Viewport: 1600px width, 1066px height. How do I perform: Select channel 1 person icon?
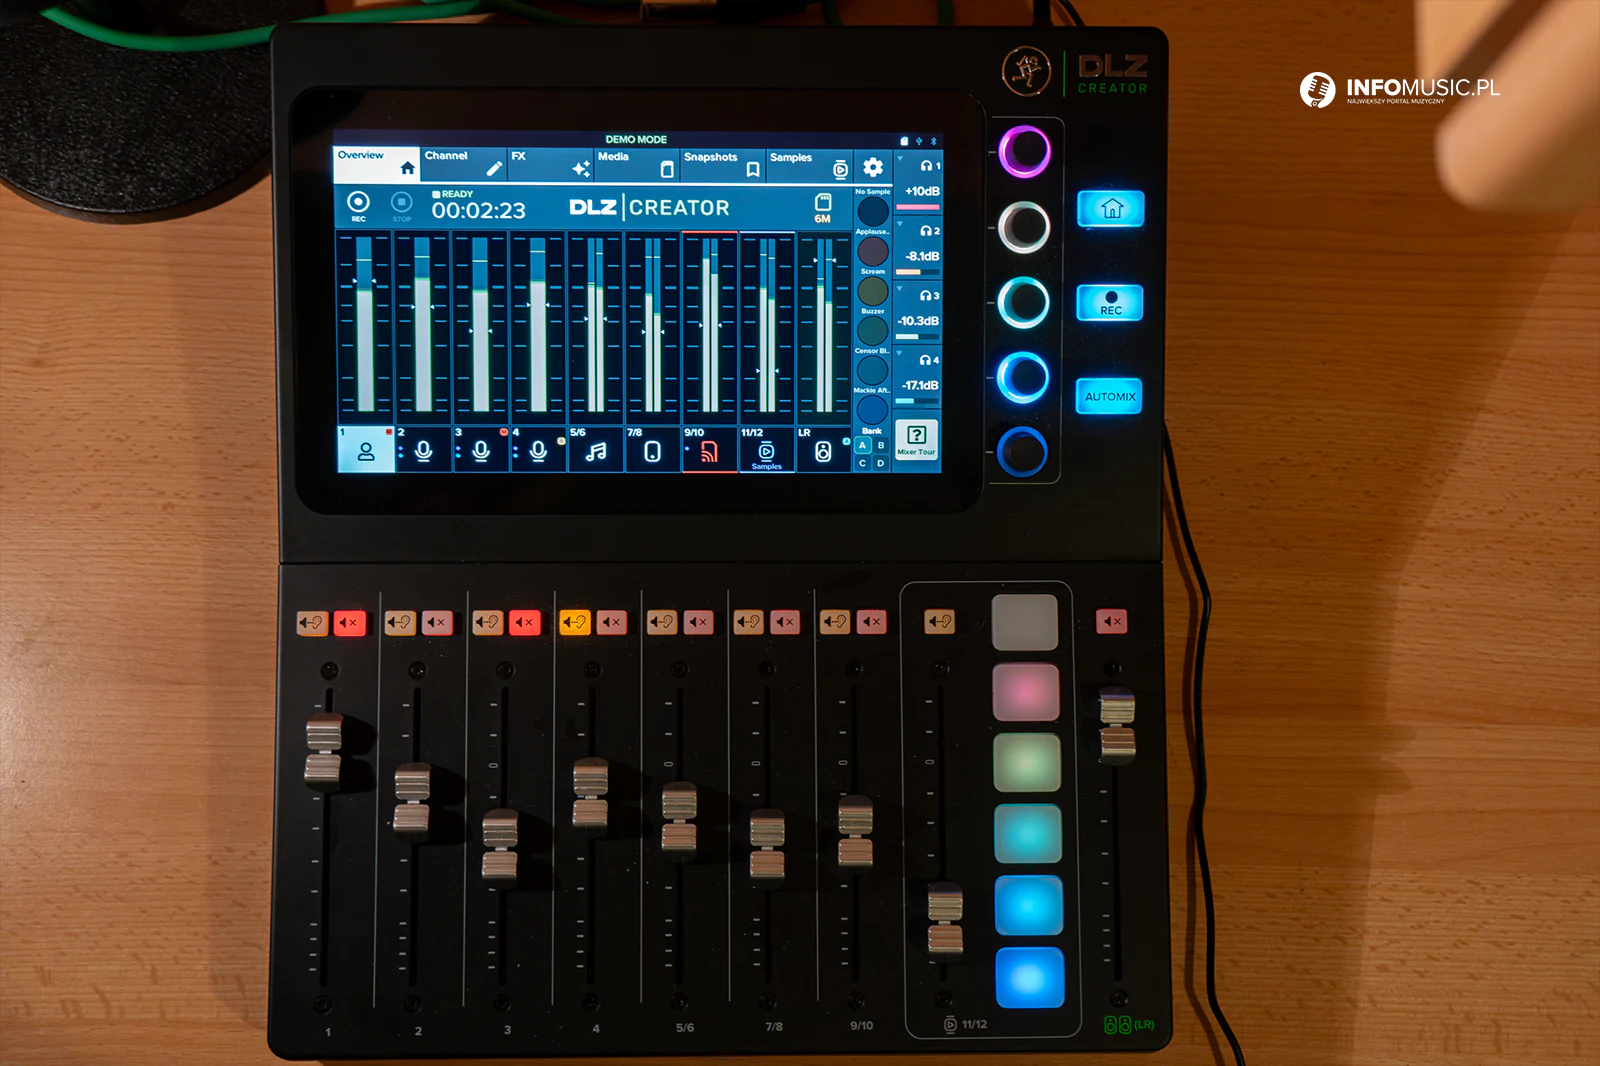tap(366, 450)
